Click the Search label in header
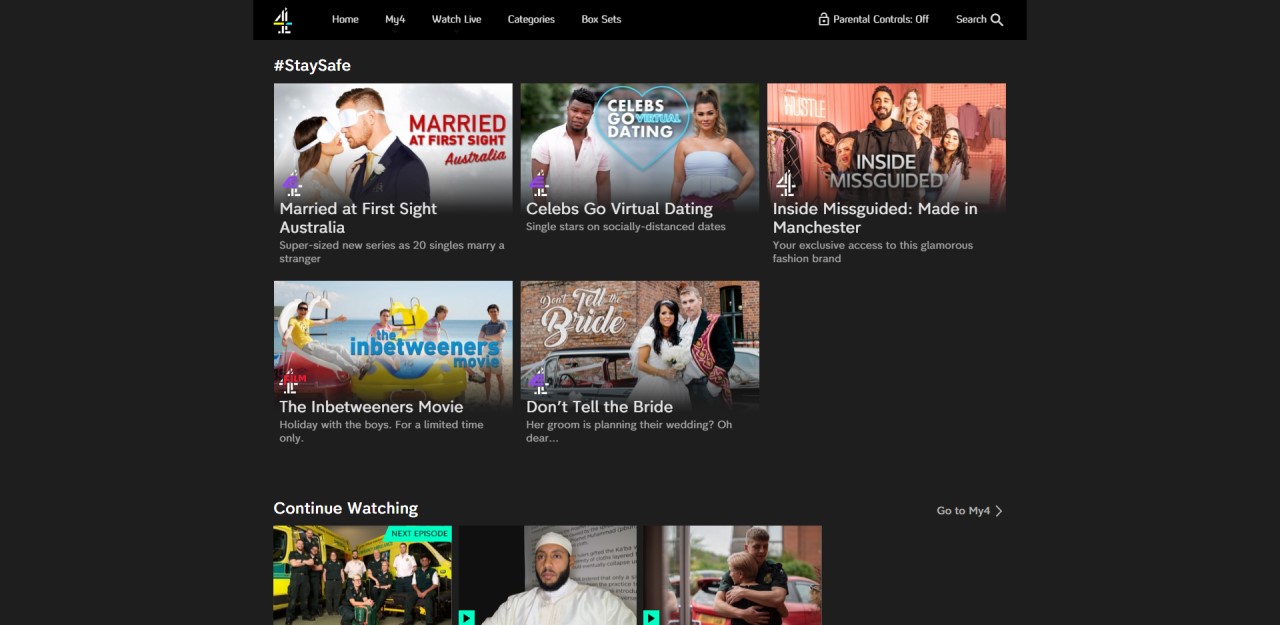 coord(971,19)
